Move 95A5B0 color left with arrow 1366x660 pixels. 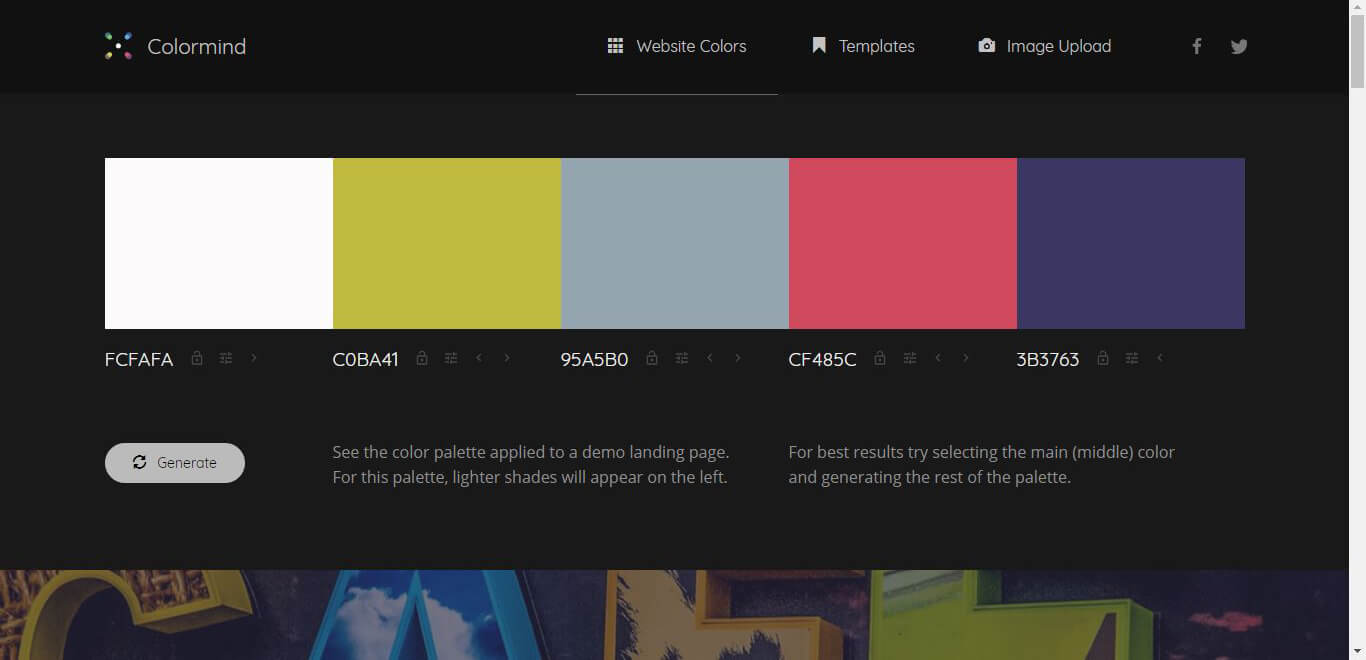(710, 358)
